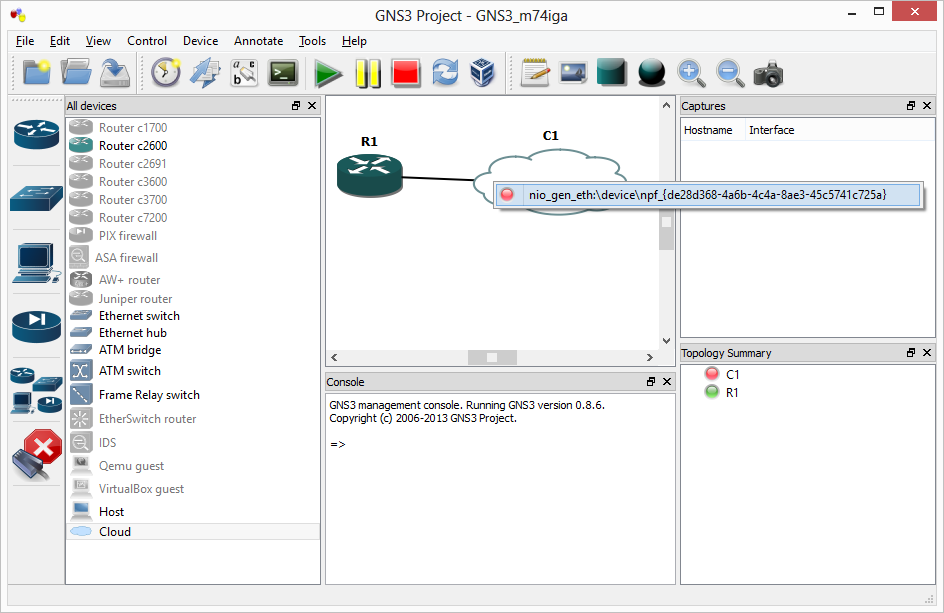944x613 pixels.
Task: Open console terminal toolbar icon
Action: click(283, 73)
